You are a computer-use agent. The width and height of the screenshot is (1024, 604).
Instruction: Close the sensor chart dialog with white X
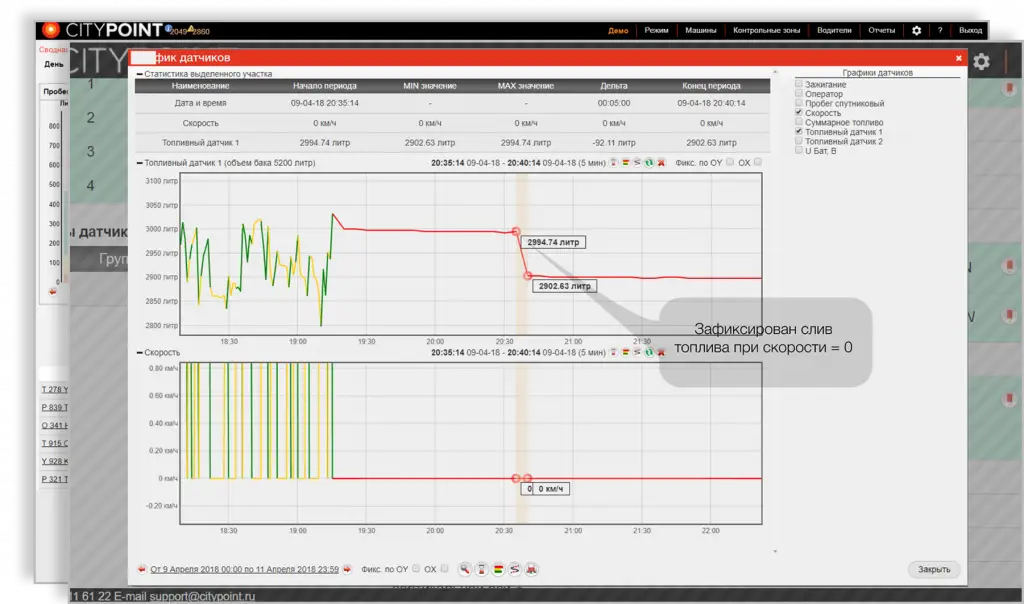pos(958,58)
